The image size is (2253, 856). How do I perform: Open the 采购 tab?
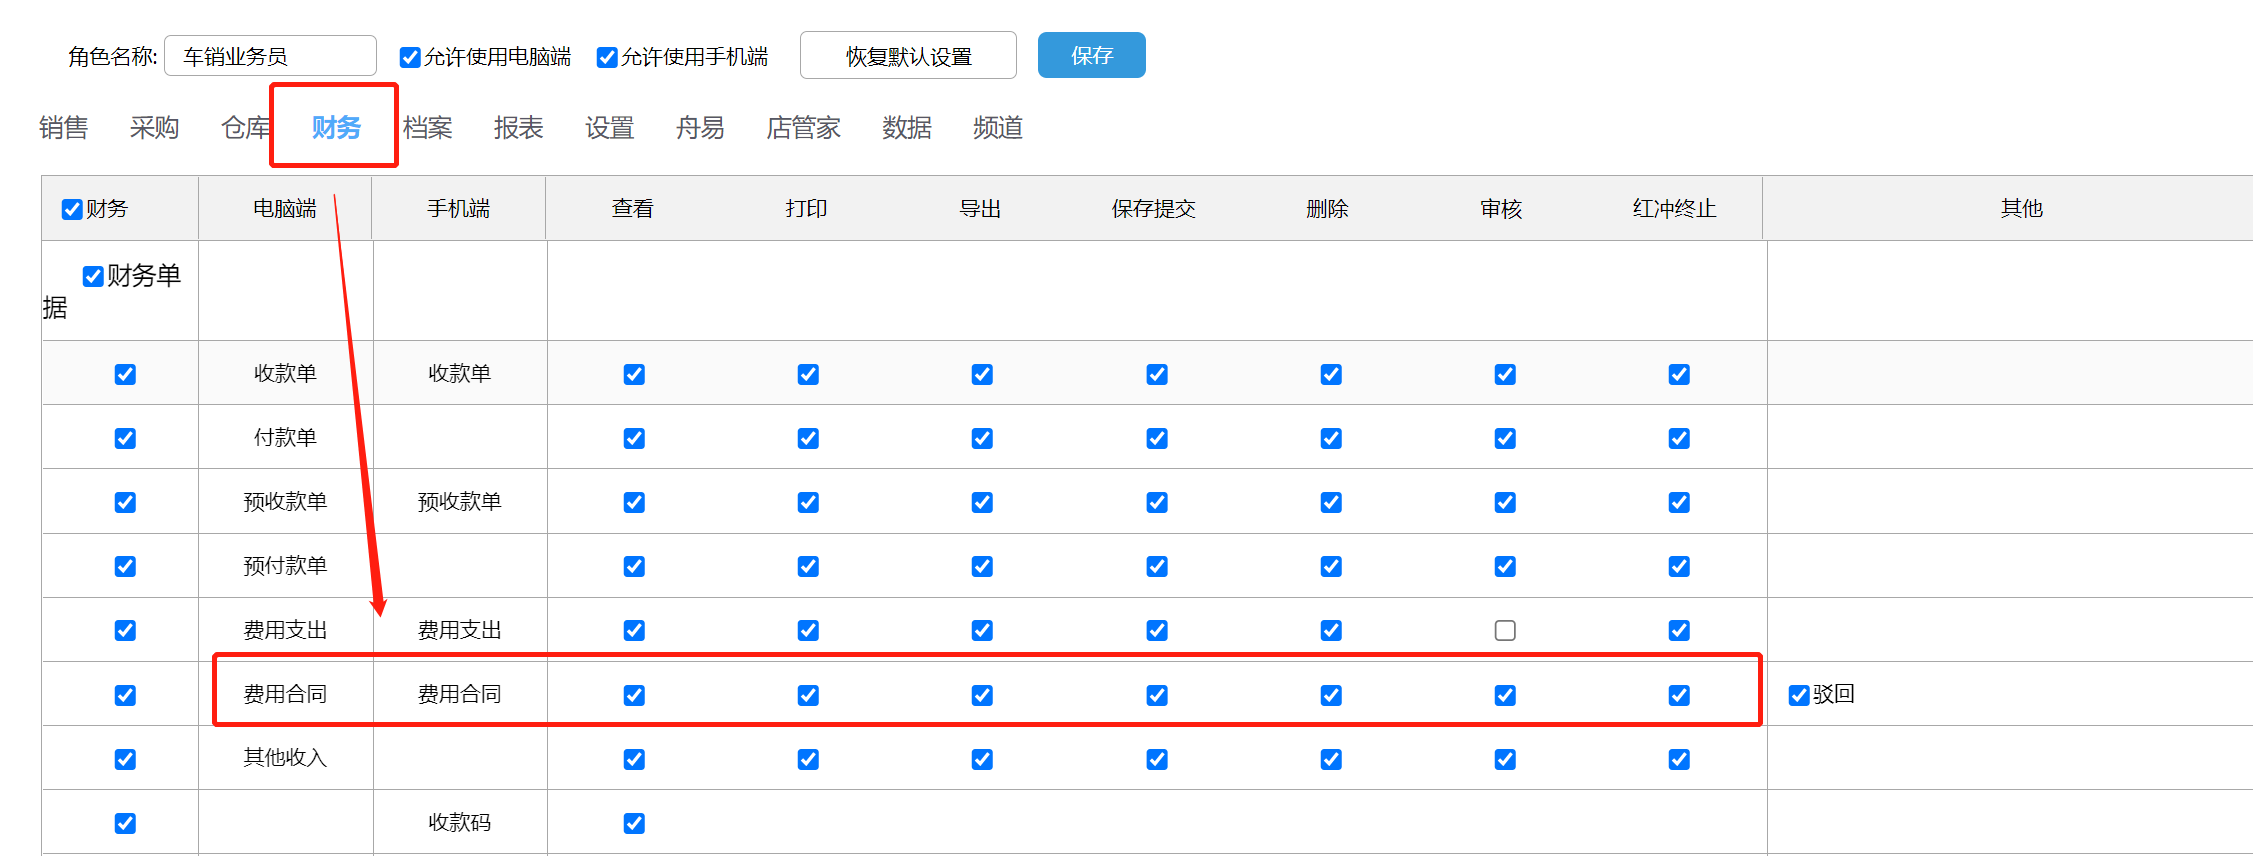154,128
